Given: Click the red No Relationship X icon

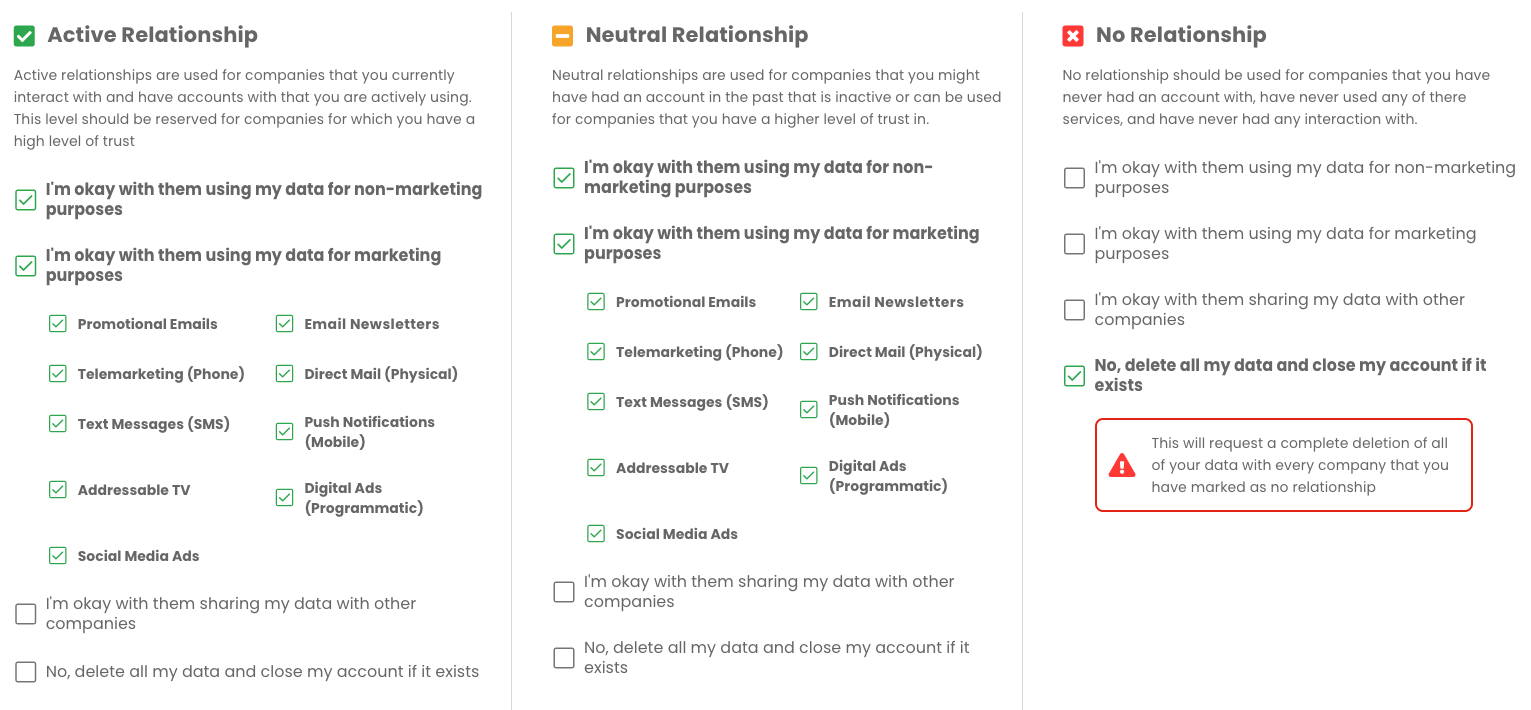Looking at the screenshot, I should (1073, 36).
